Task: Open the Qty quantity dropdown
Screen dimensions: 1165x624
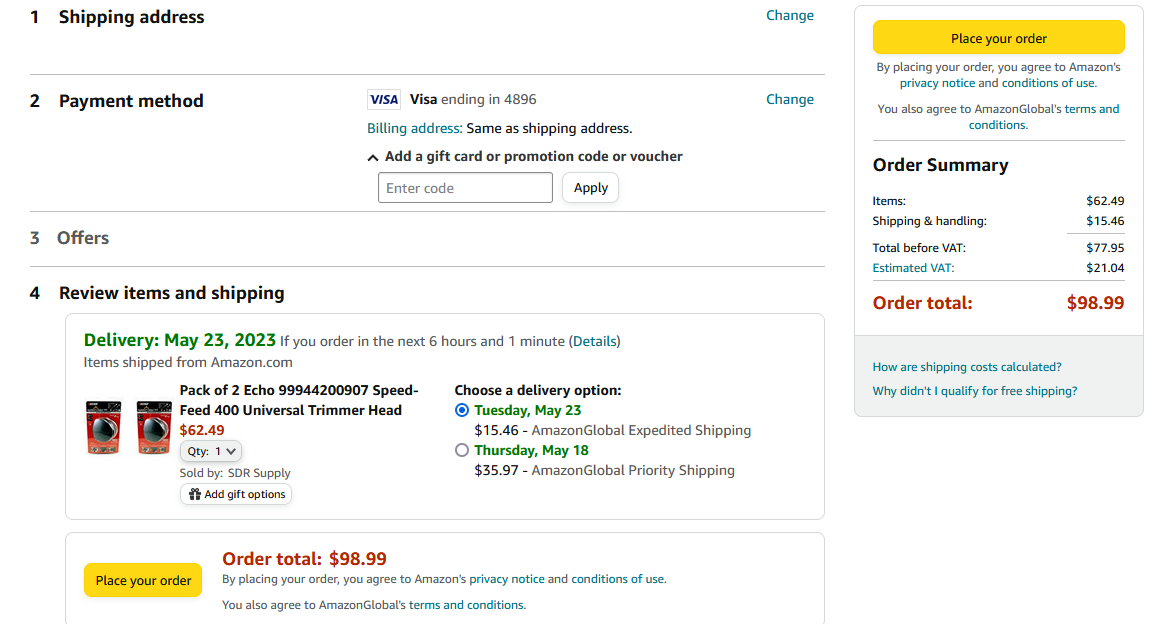Action: [x=211, y=451]
